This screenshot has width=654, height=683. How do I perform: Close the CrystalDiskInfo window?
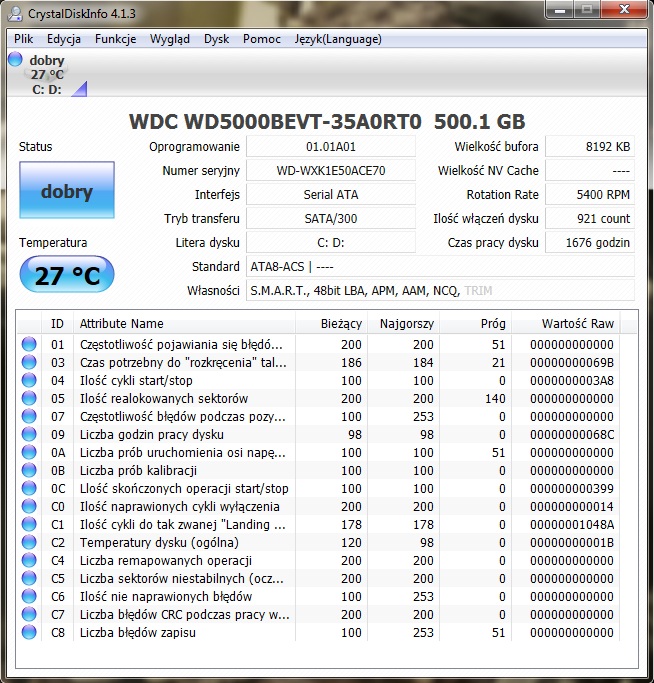(624, 9)
